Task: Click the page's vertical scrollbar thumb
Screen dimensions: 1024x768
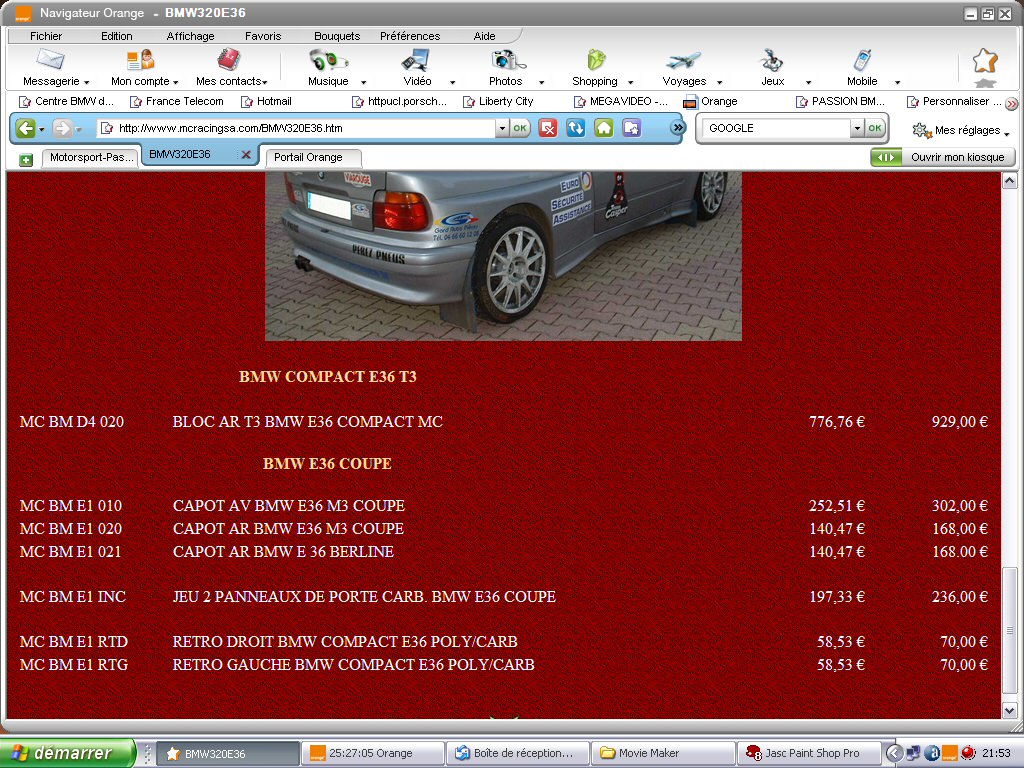Action: [x=1009, y=630]
